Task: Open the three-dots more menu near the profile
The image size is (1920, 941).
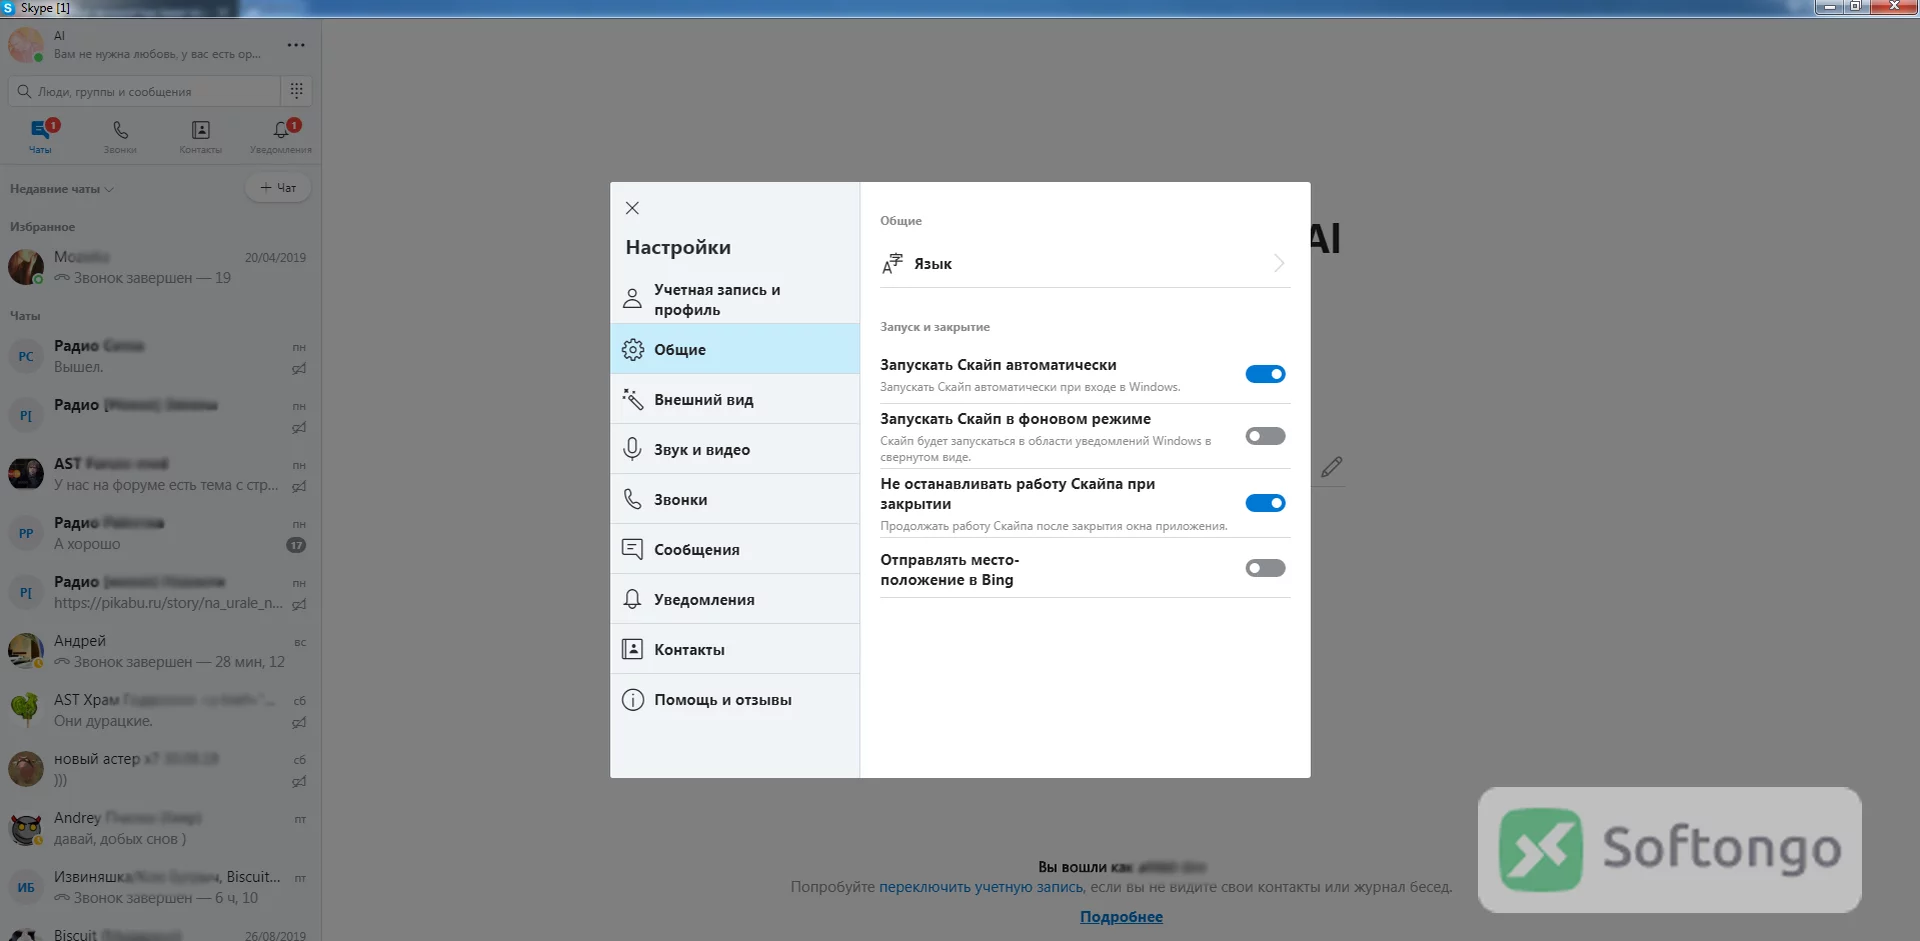Action: pyautogui.click(x=296, y=45)
